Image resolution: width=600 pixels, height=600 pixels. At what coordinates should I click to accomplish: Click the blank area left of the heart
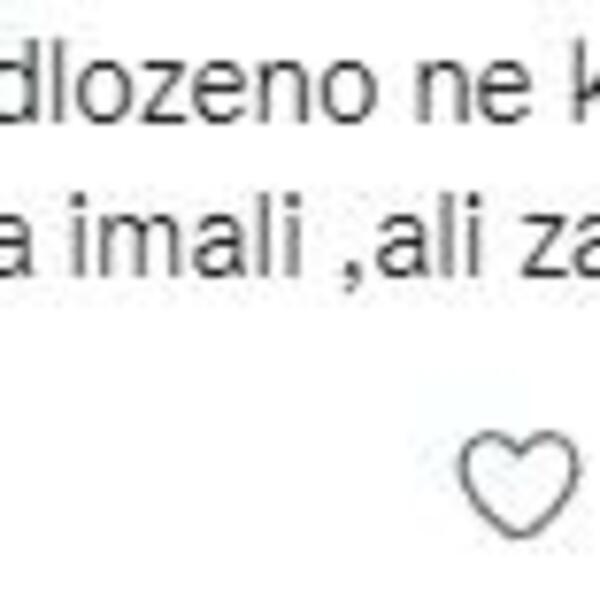[230, 484]
